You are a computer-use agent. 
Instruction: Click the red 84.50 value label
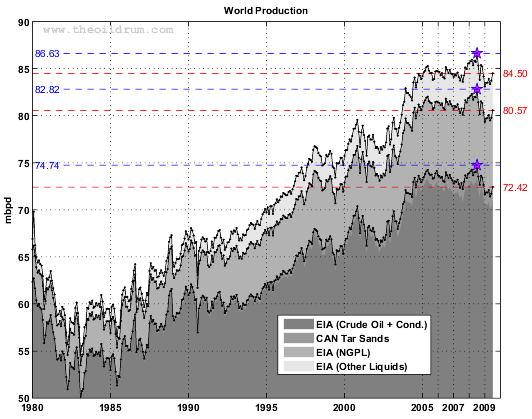point(515,74)
